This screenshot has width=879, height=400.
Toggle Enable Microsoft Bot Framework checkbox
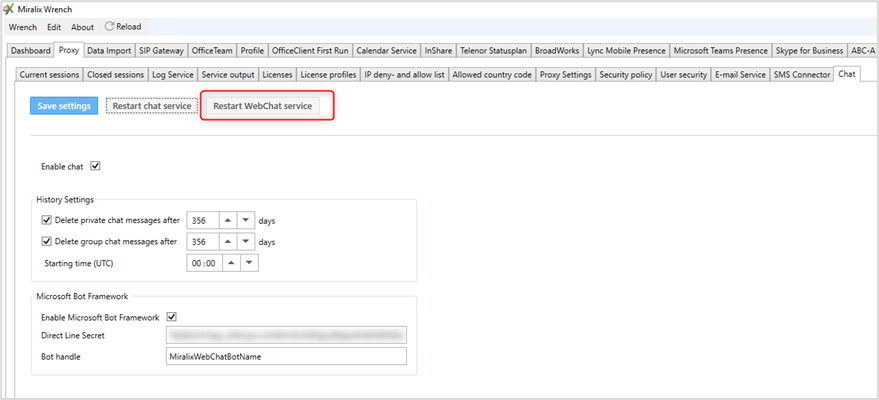point(172,317)
